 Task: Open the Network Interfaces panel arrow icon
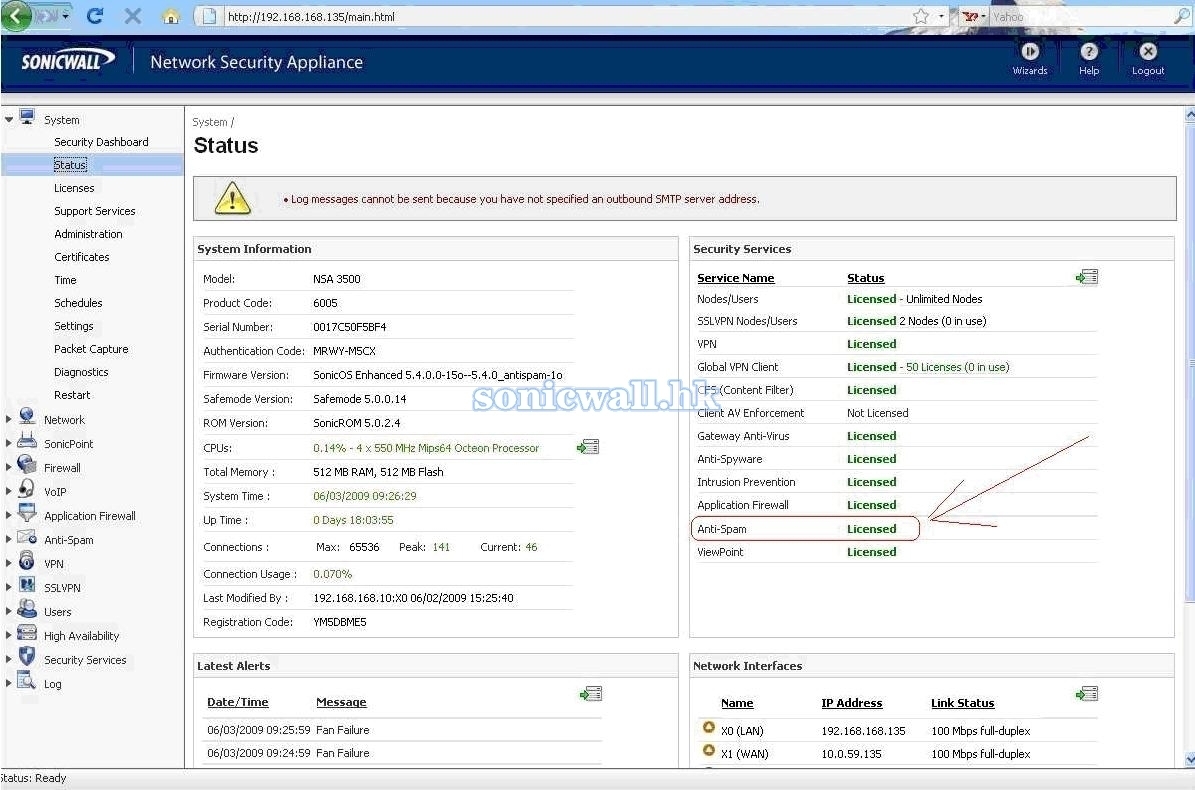pyautogui.click(x=1087, y=694)
